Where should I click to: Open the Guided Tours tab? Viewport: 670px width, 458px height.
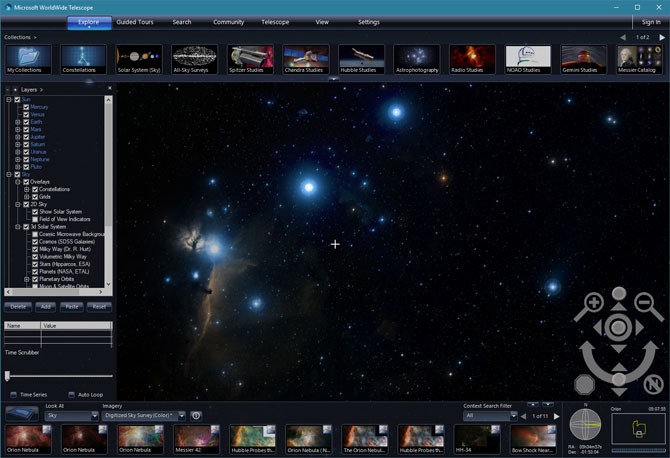(x=135, y=22)
